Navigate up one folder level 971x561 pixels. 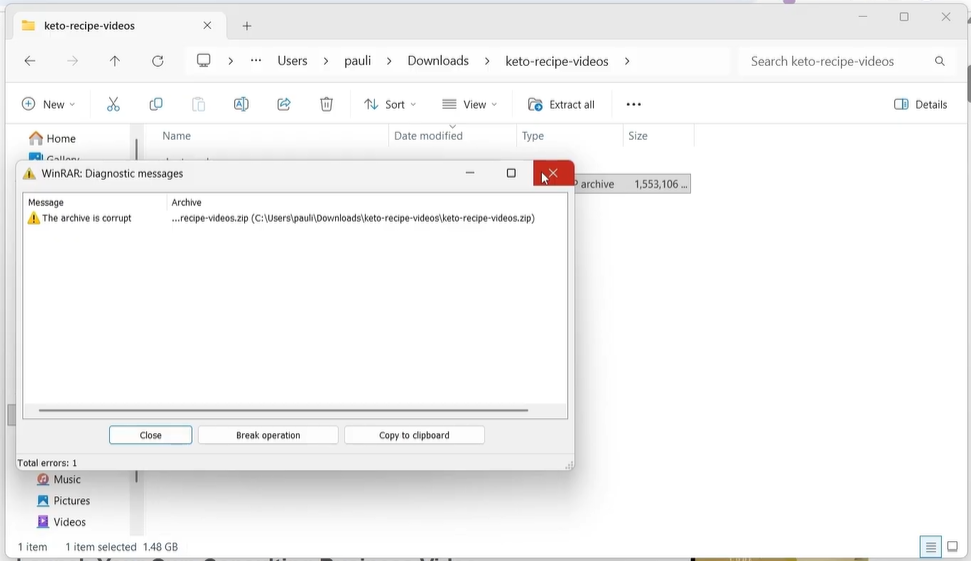pos(115,61)
